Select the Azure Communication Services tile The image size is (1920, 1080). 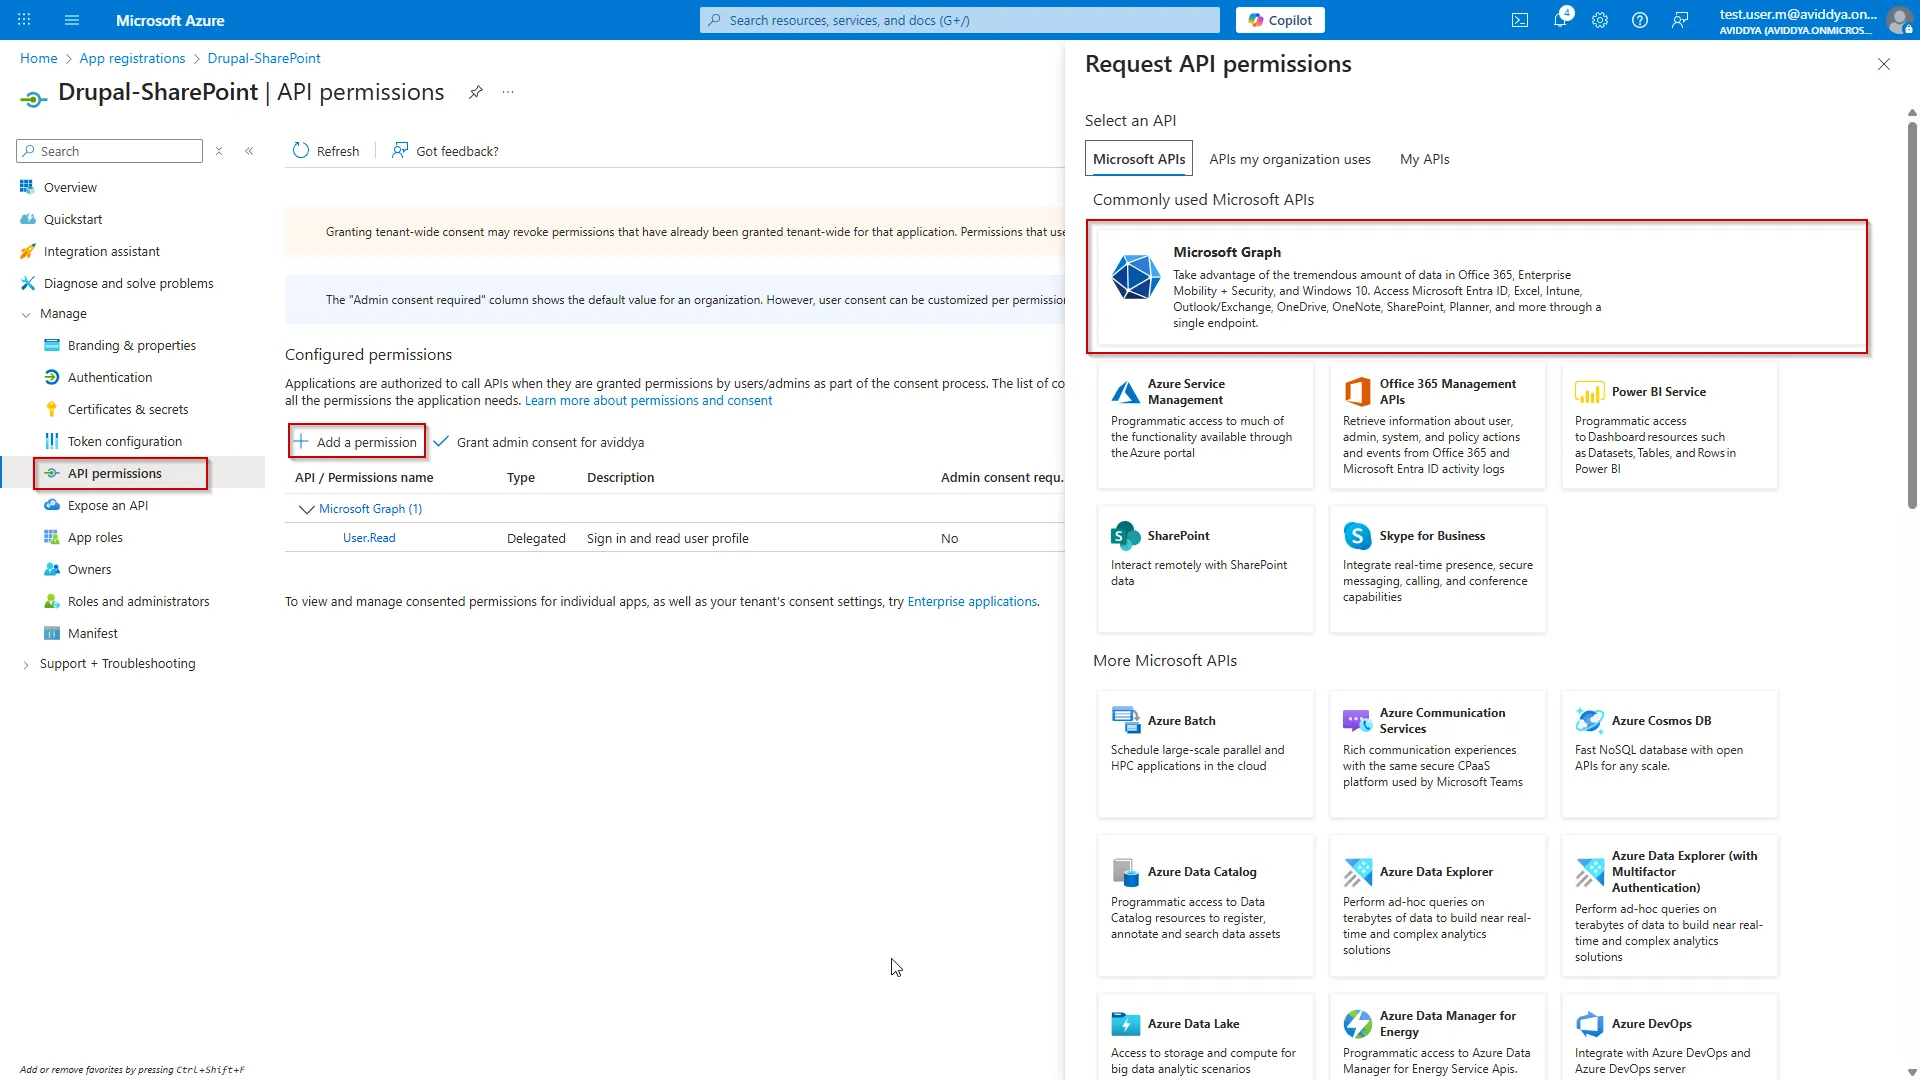pyautogui.click(x=1437, y=754)
